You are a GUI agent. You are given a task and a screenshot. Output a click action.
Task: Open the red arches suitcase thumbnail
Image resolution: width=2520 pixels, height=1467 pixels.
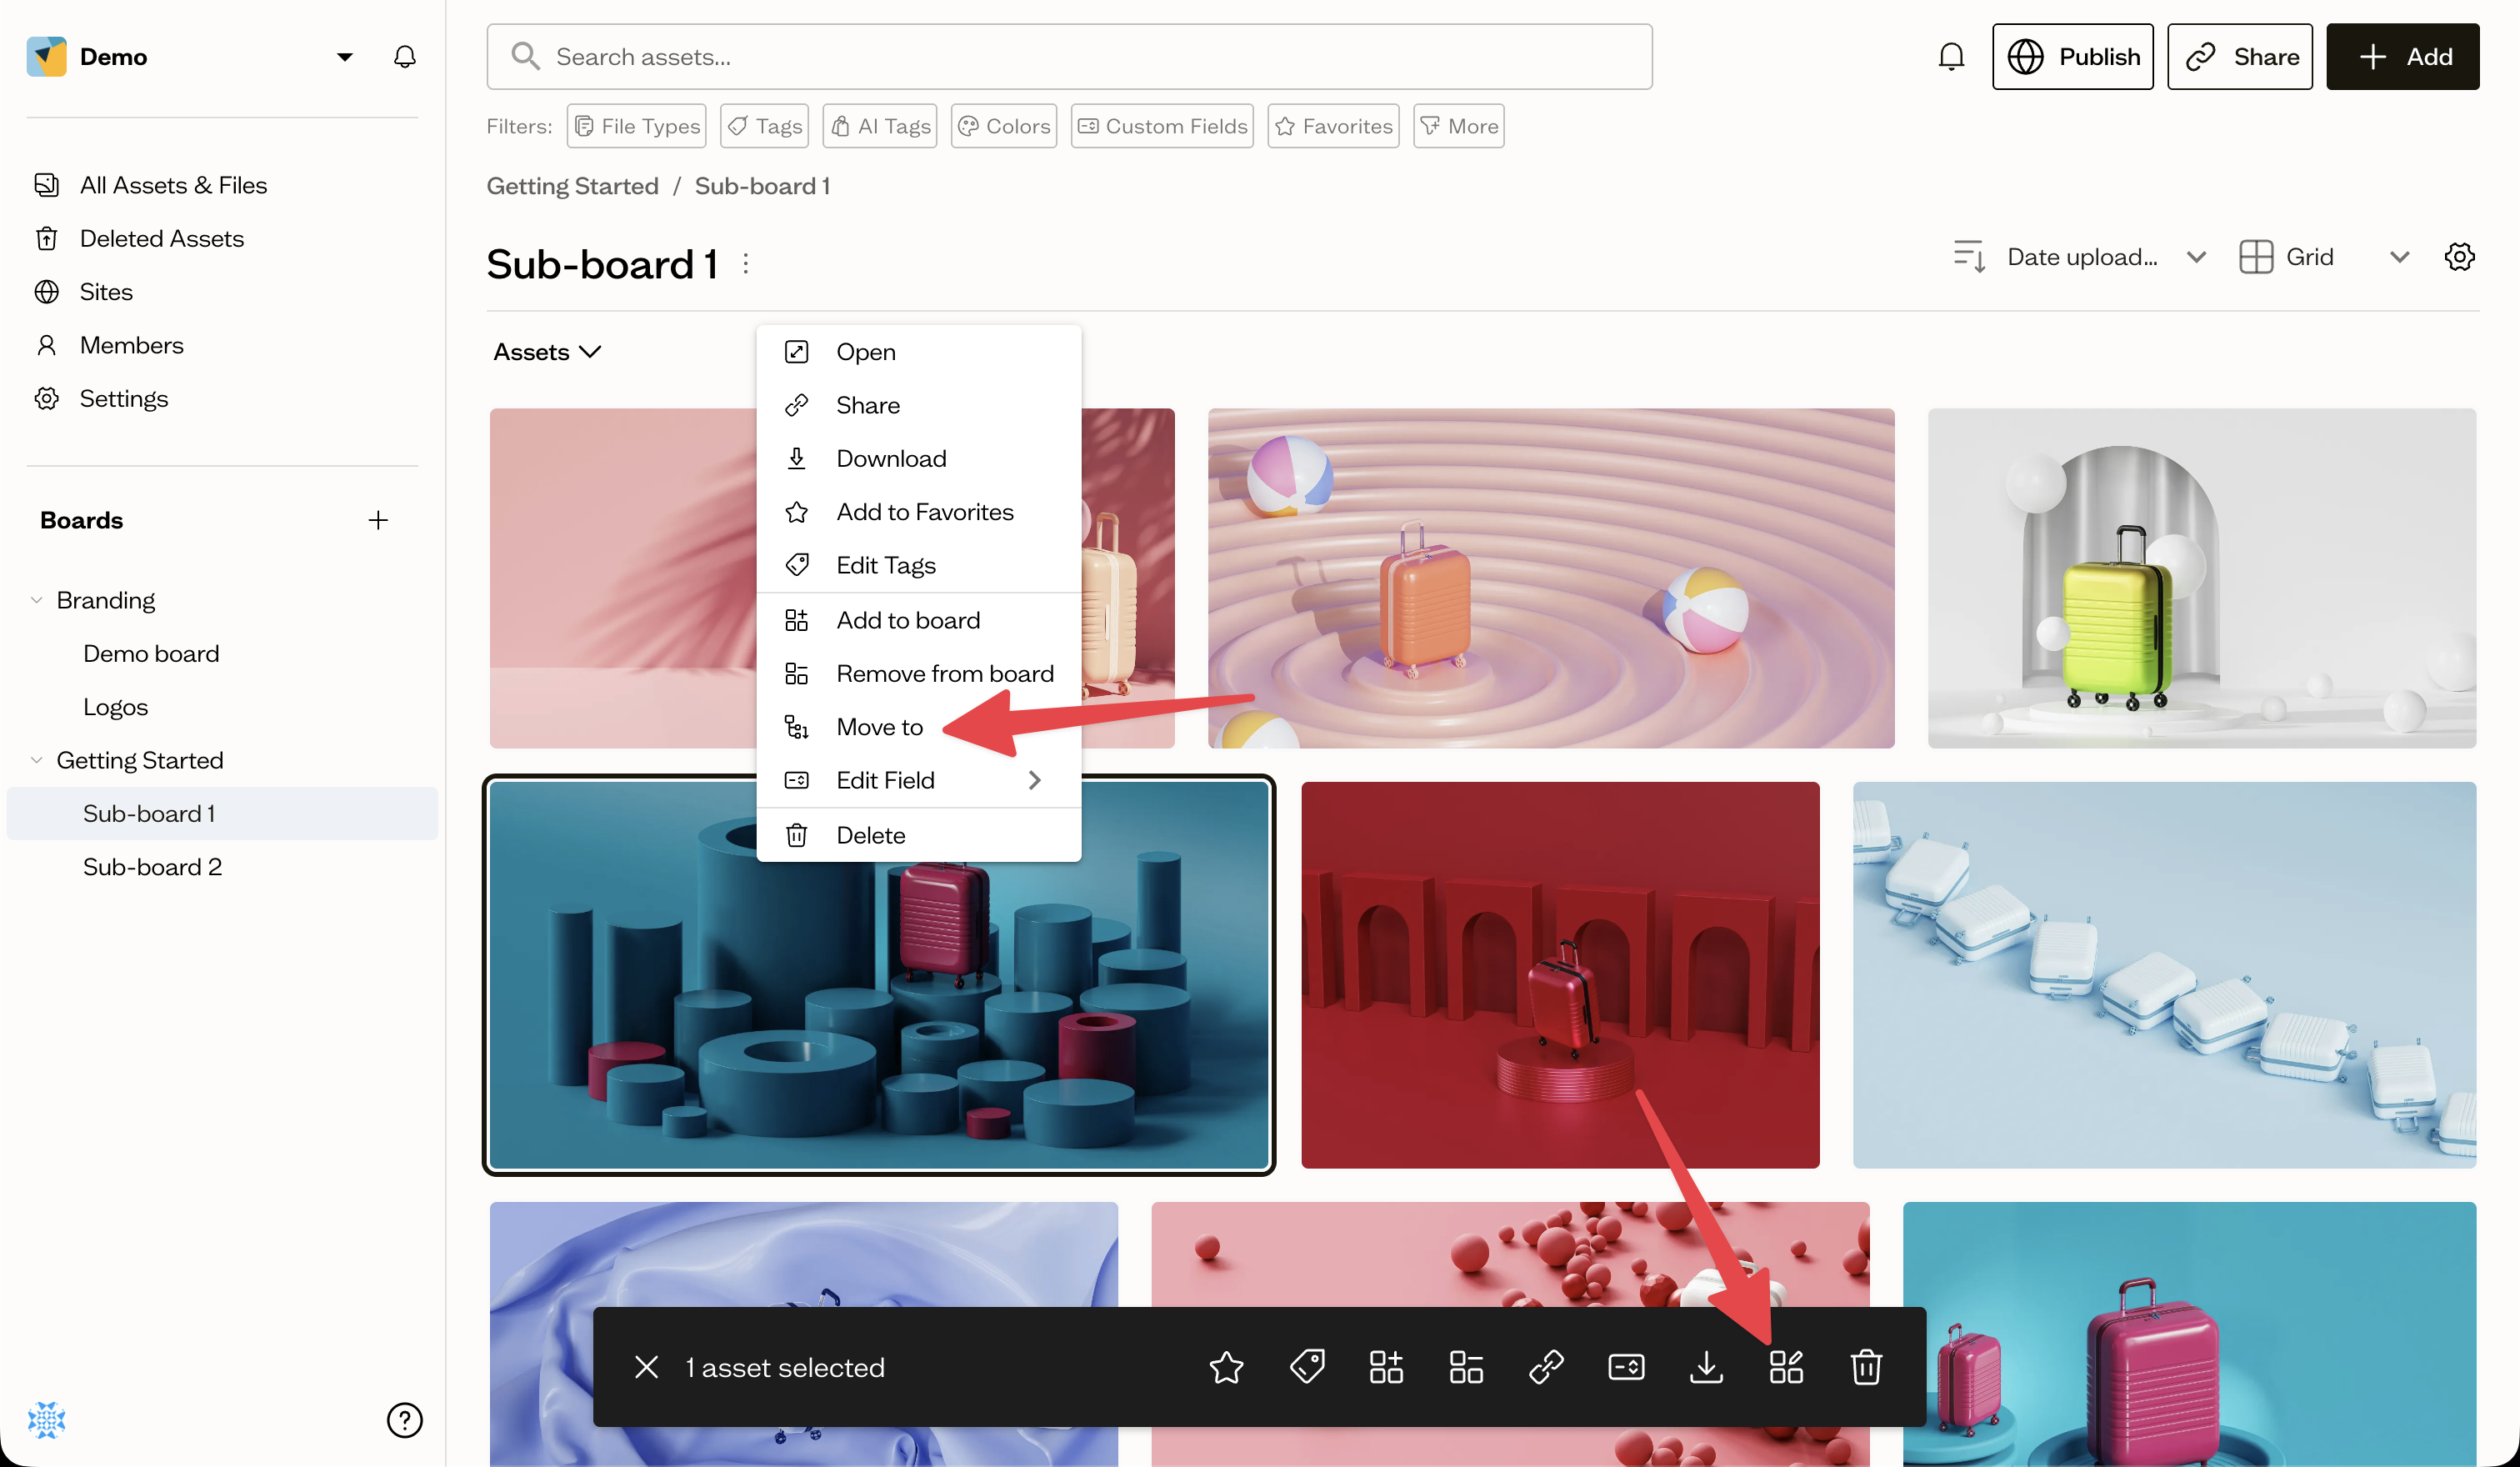(x=1560, y=975)
